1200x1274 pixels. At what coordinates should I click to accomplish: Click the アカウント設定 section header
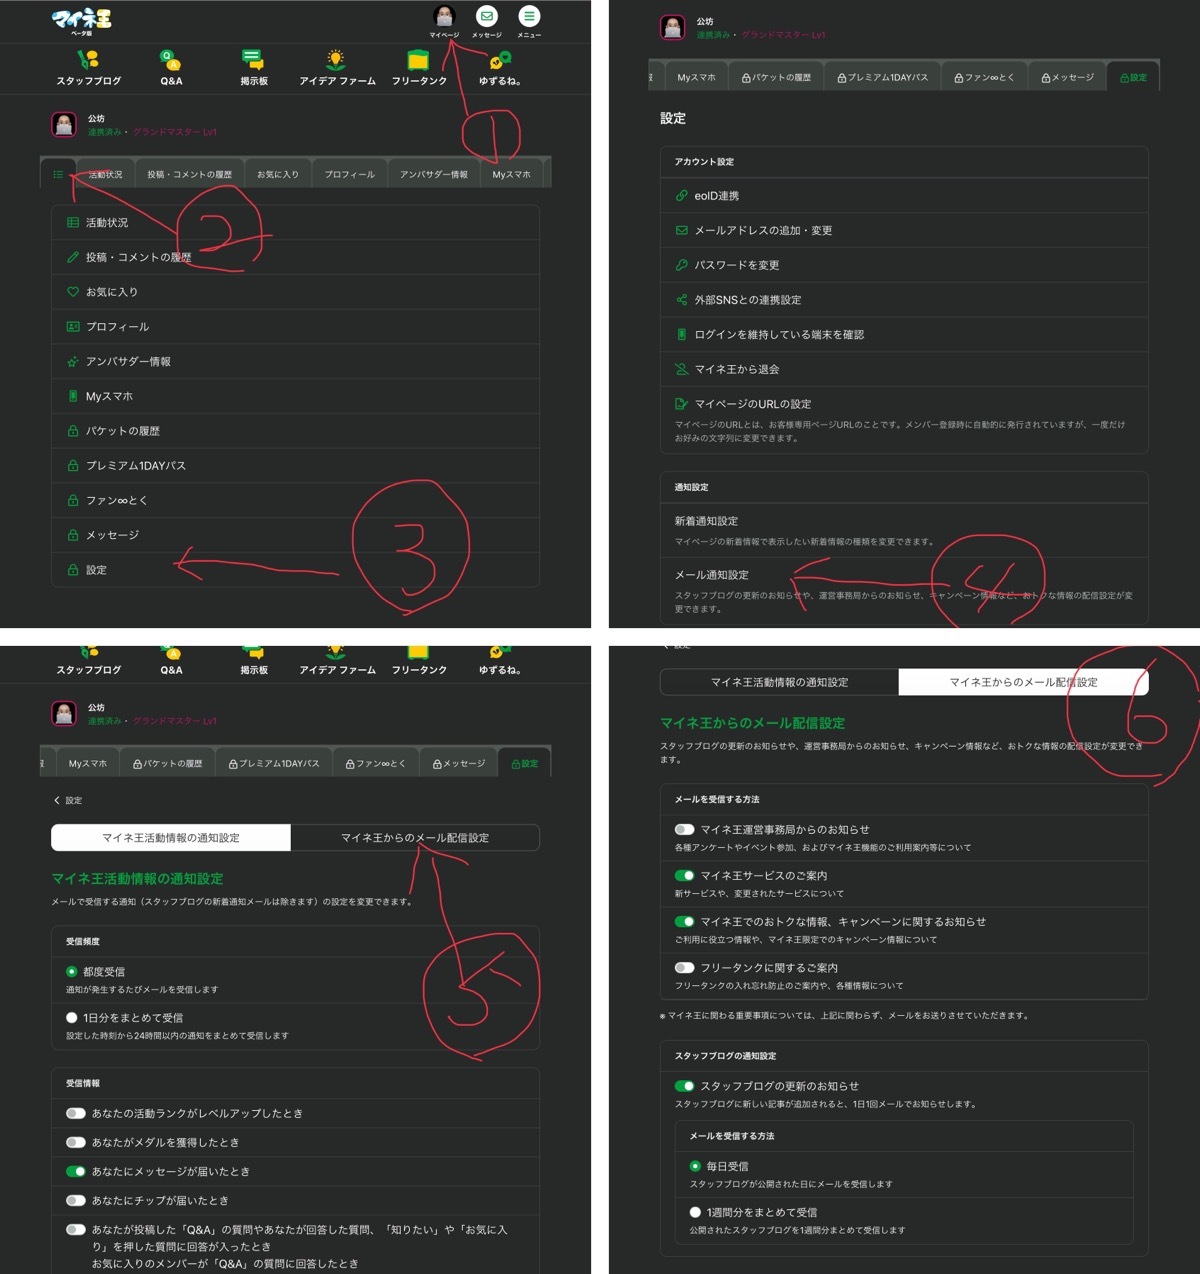(x=704, y=162)
